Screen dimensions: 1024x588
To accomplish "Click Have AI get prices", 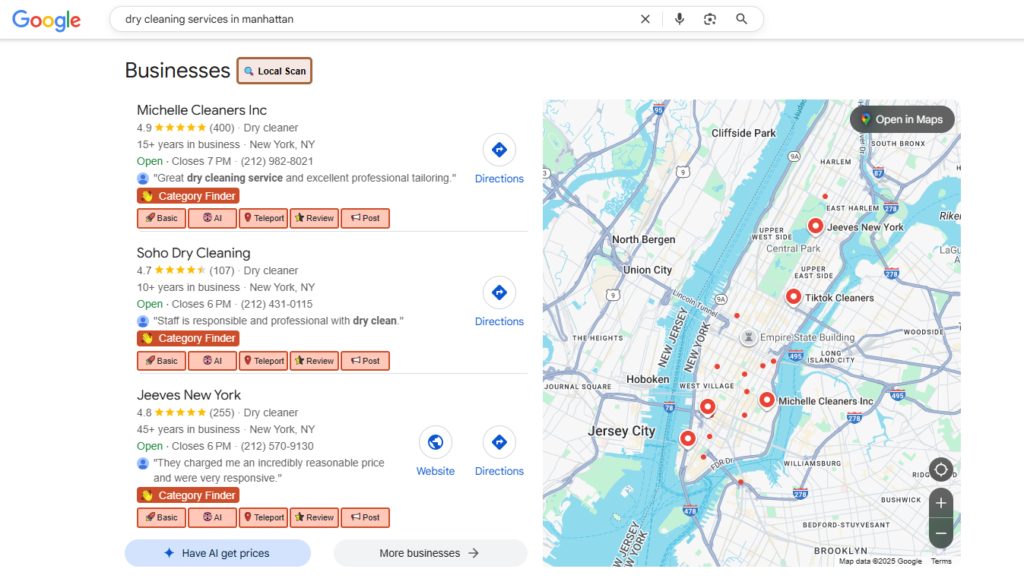I will [217, 553].
